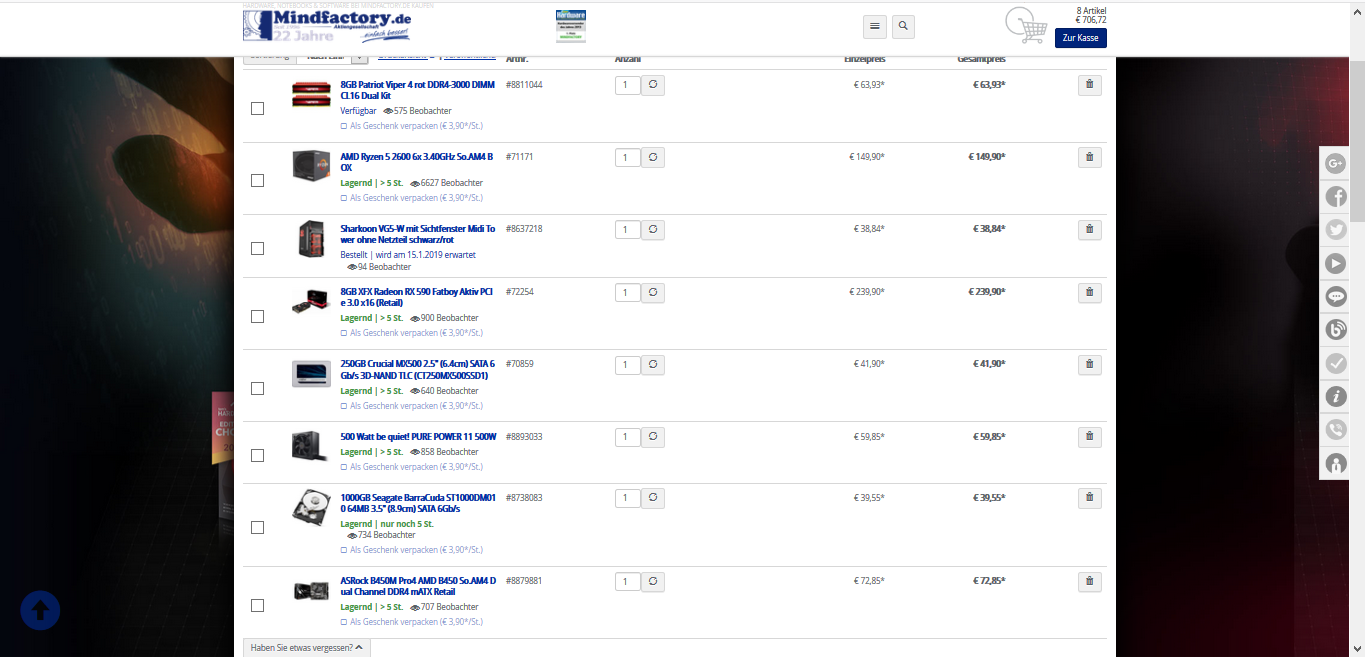1365x657 pixels.
Task: Open the person icon in side bar
Action: (1336, 464)
